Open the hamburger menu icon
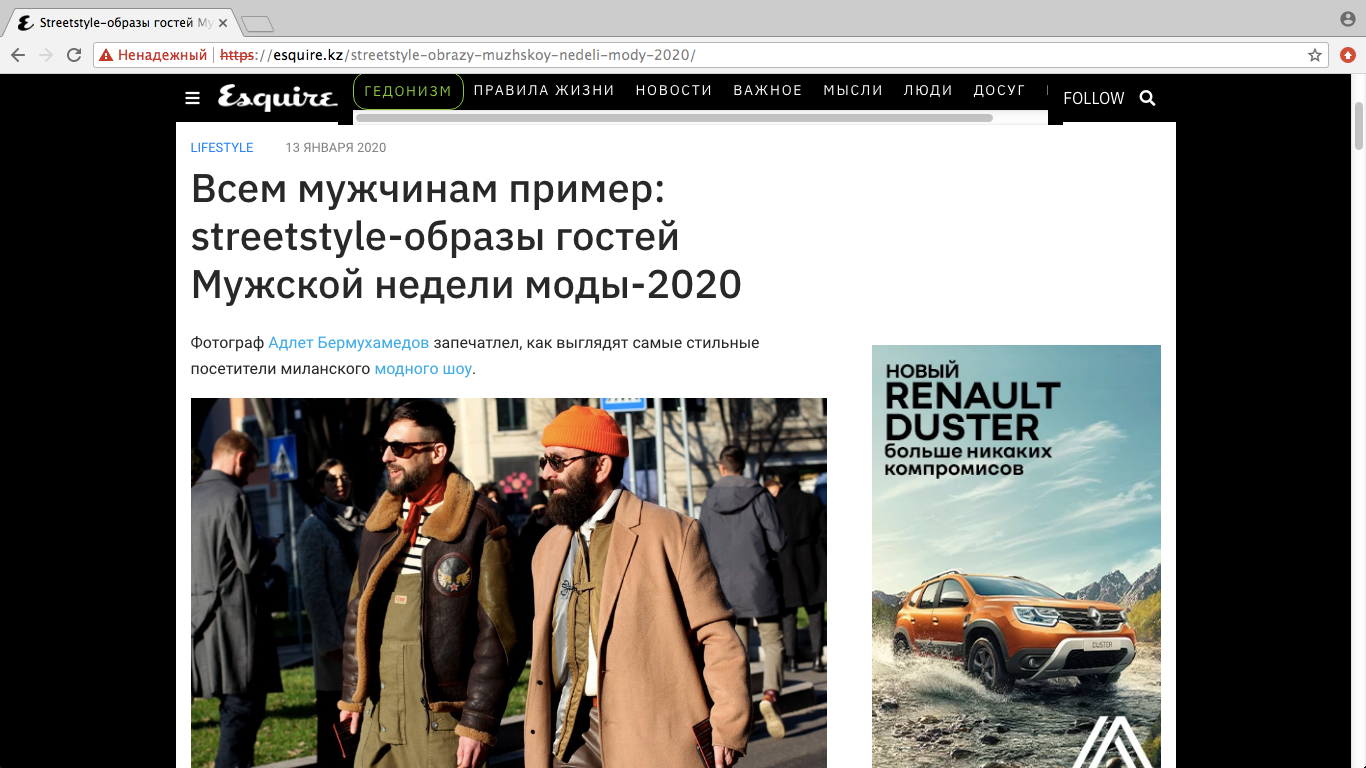This screenshot has height=768, width=1366. pyautogui.click(x=193, y=98)
